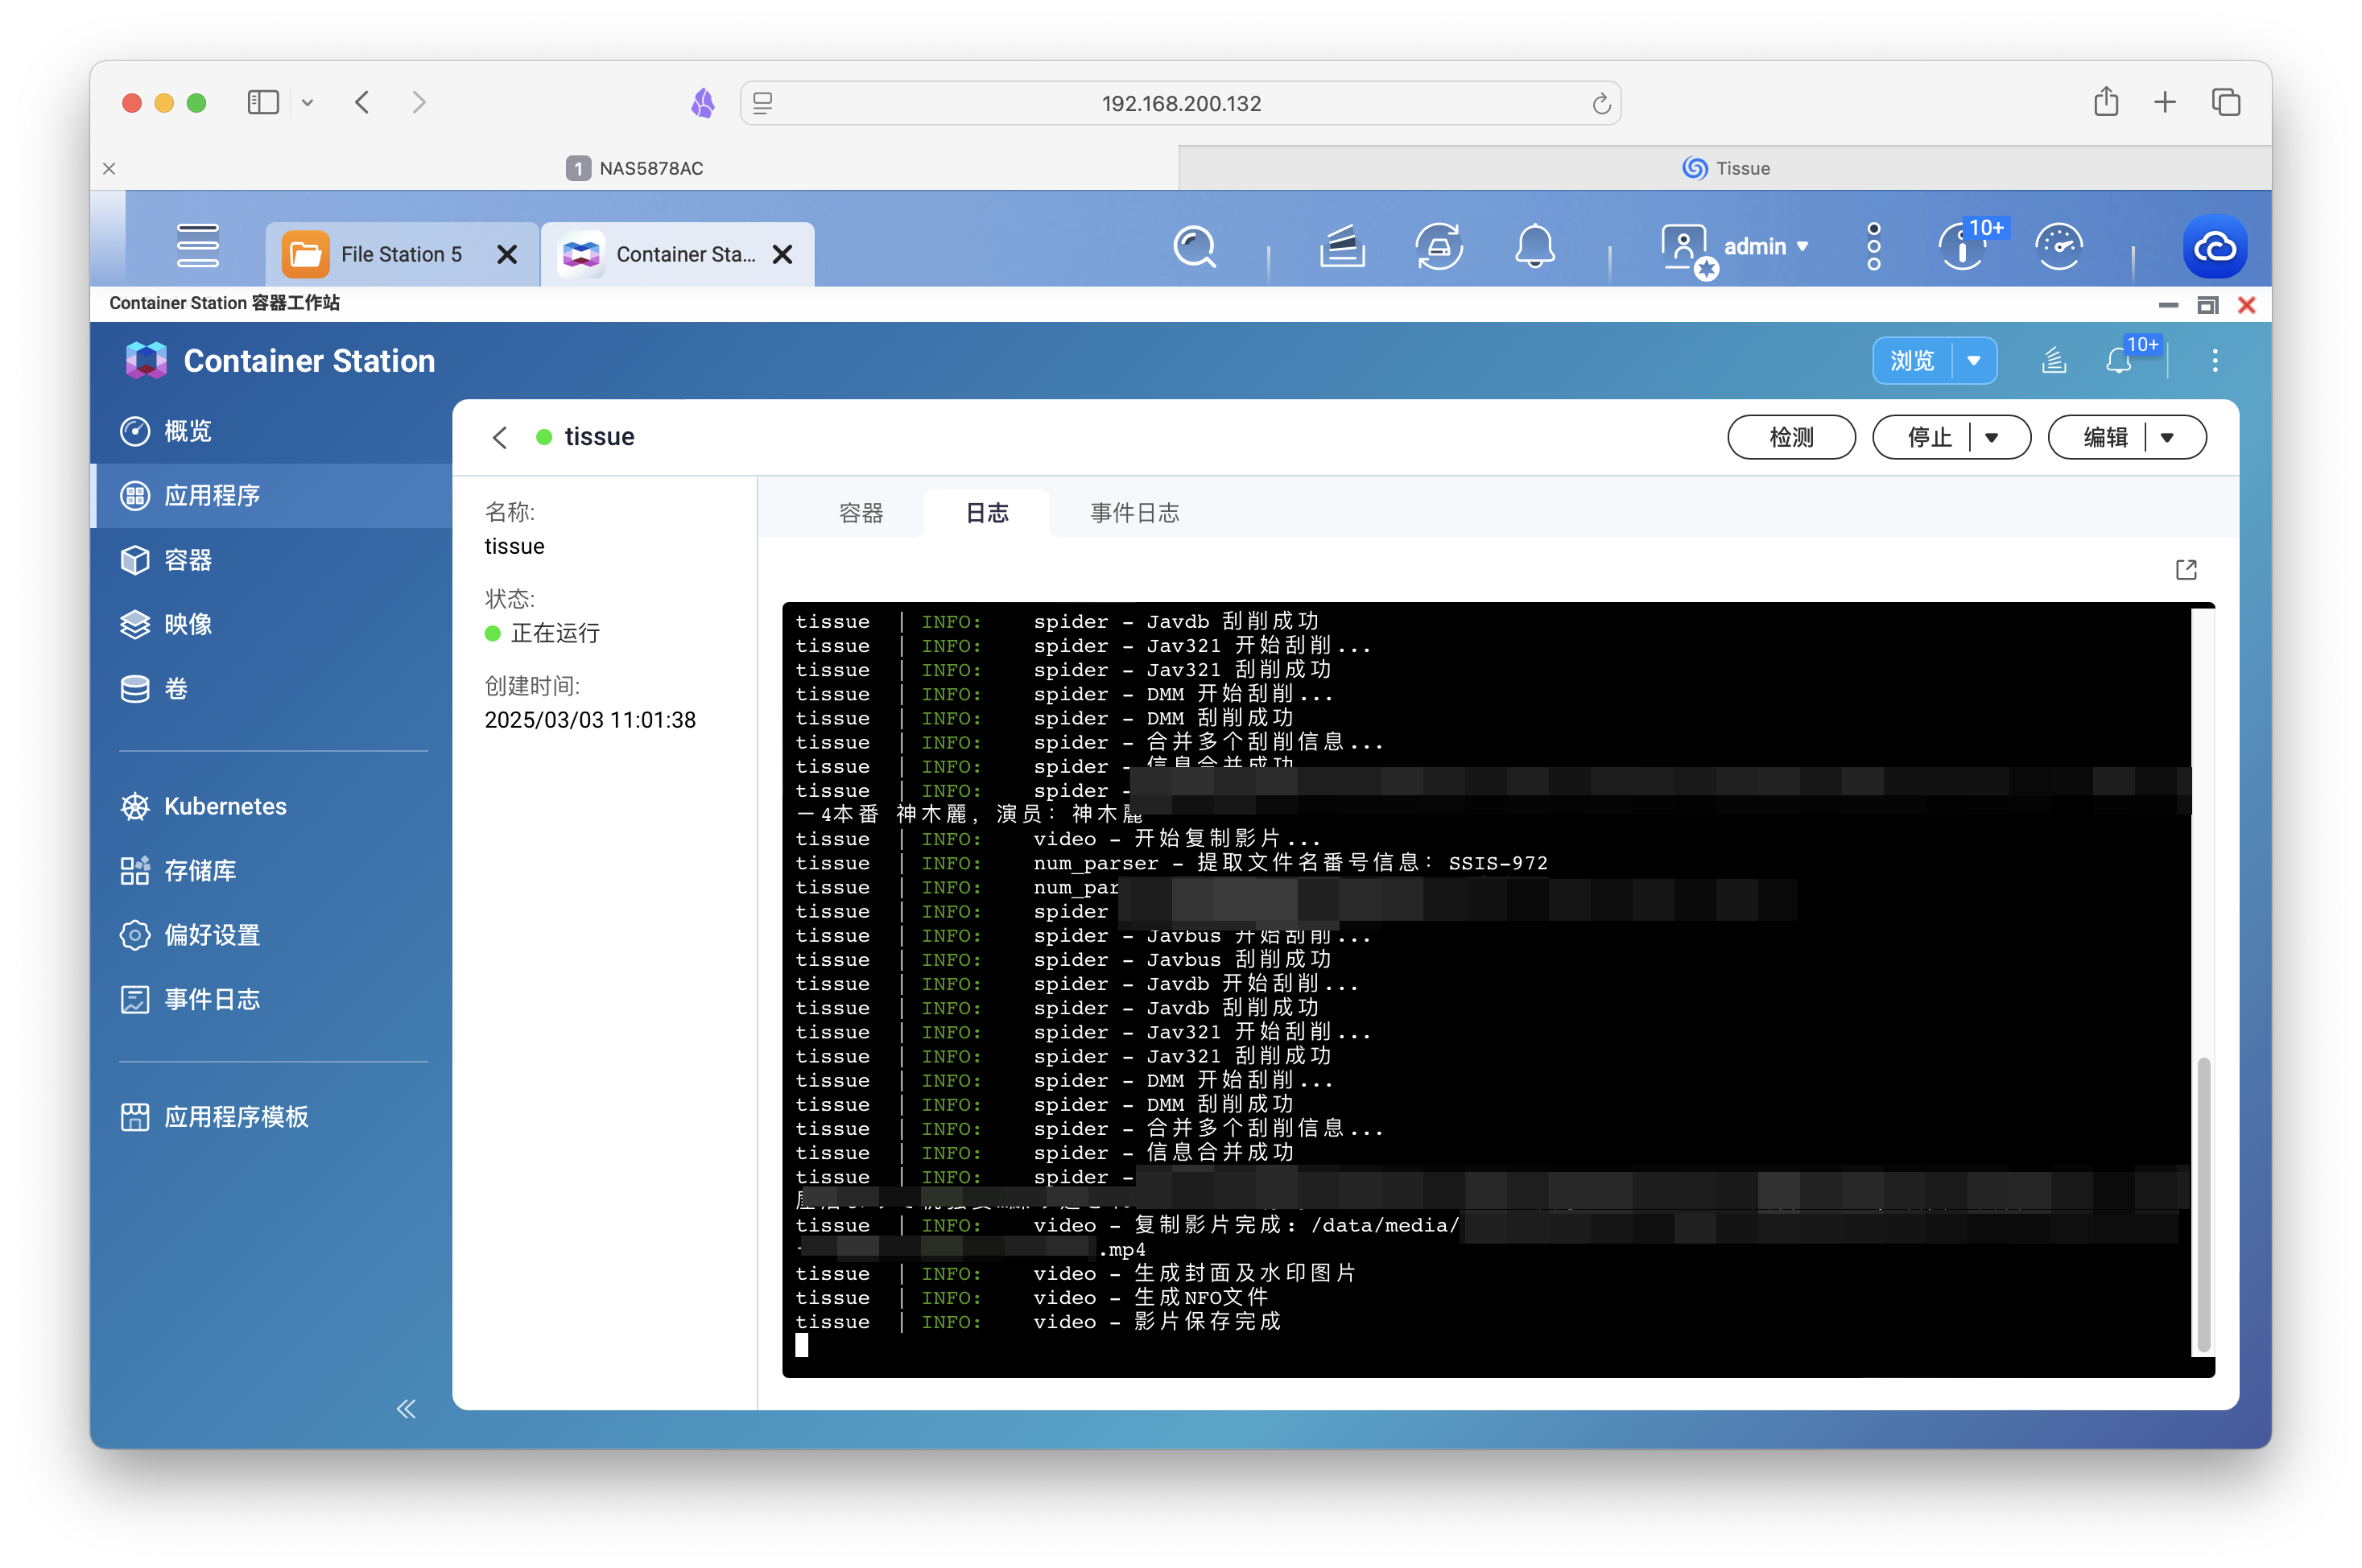Switch to NAS5878AC browser tab

coord(635,169)
